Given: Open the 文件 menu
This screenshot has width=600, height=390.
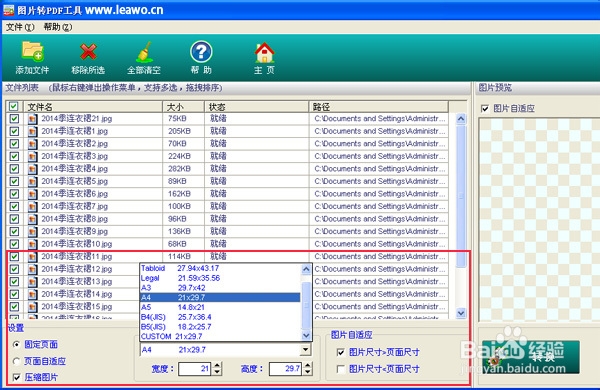Looking at the screenshot, I should click(x=20, y=27).
